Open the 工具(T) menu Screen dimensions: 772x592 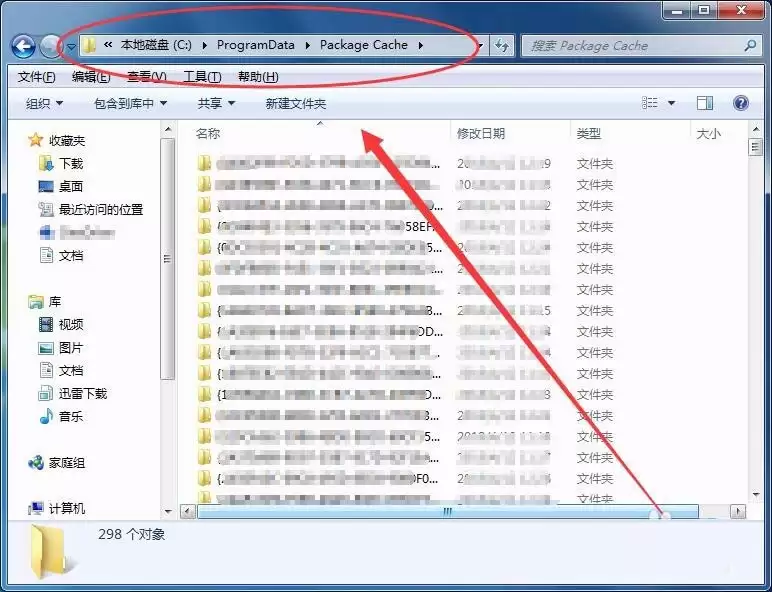pos(202,77)
